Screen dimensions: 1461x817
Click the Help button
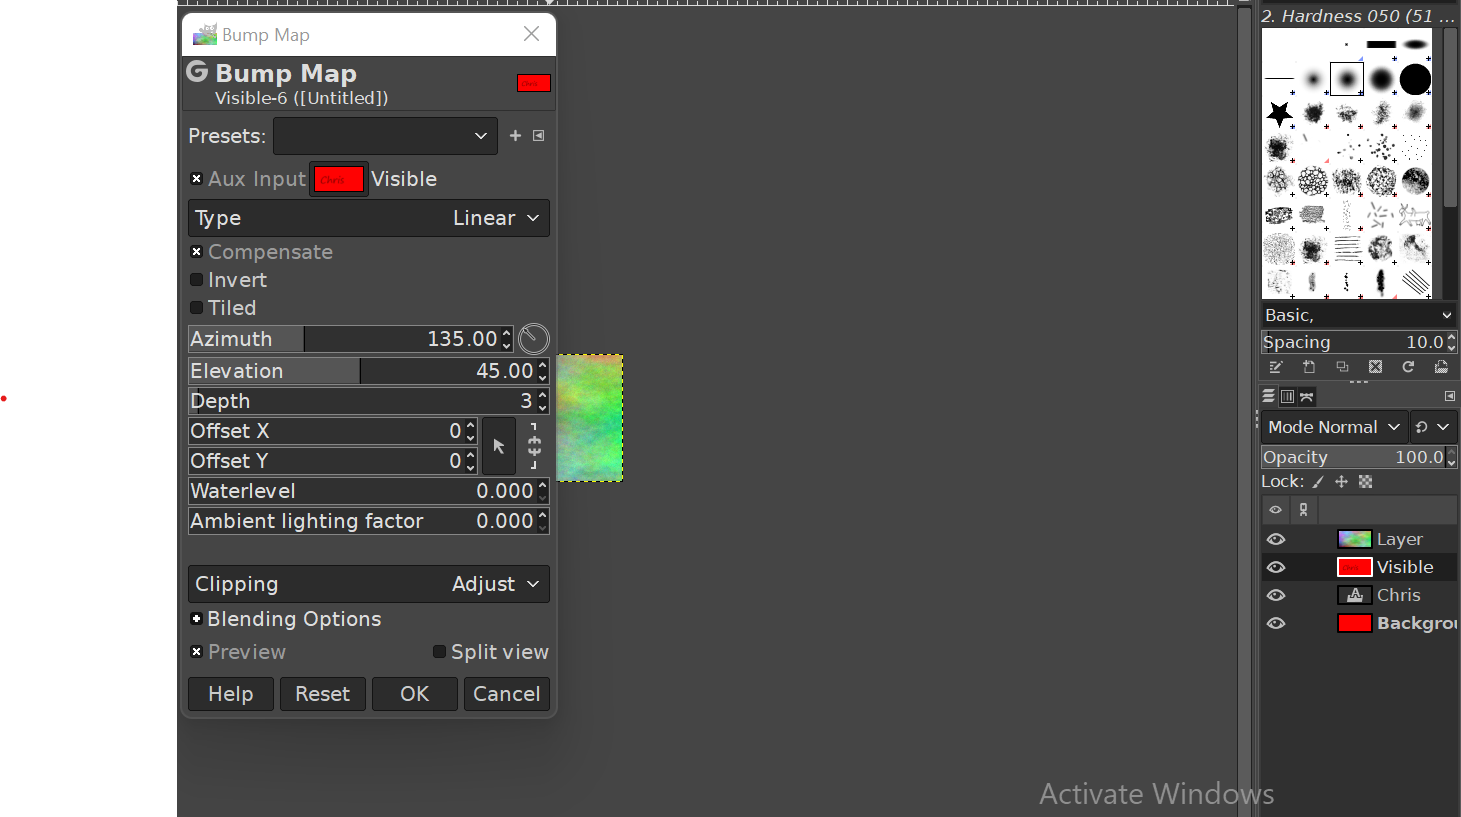click(x=231, y=694)
